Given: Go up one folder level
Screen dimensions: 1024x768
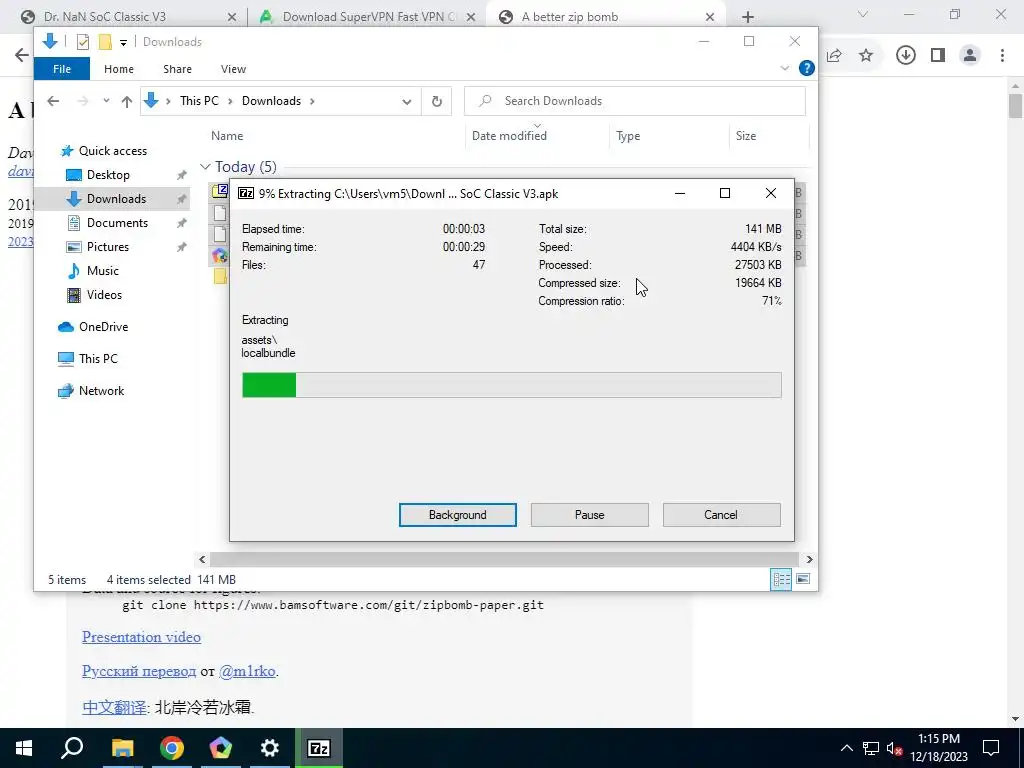Looking at the screenshot, I should point(127,101).
